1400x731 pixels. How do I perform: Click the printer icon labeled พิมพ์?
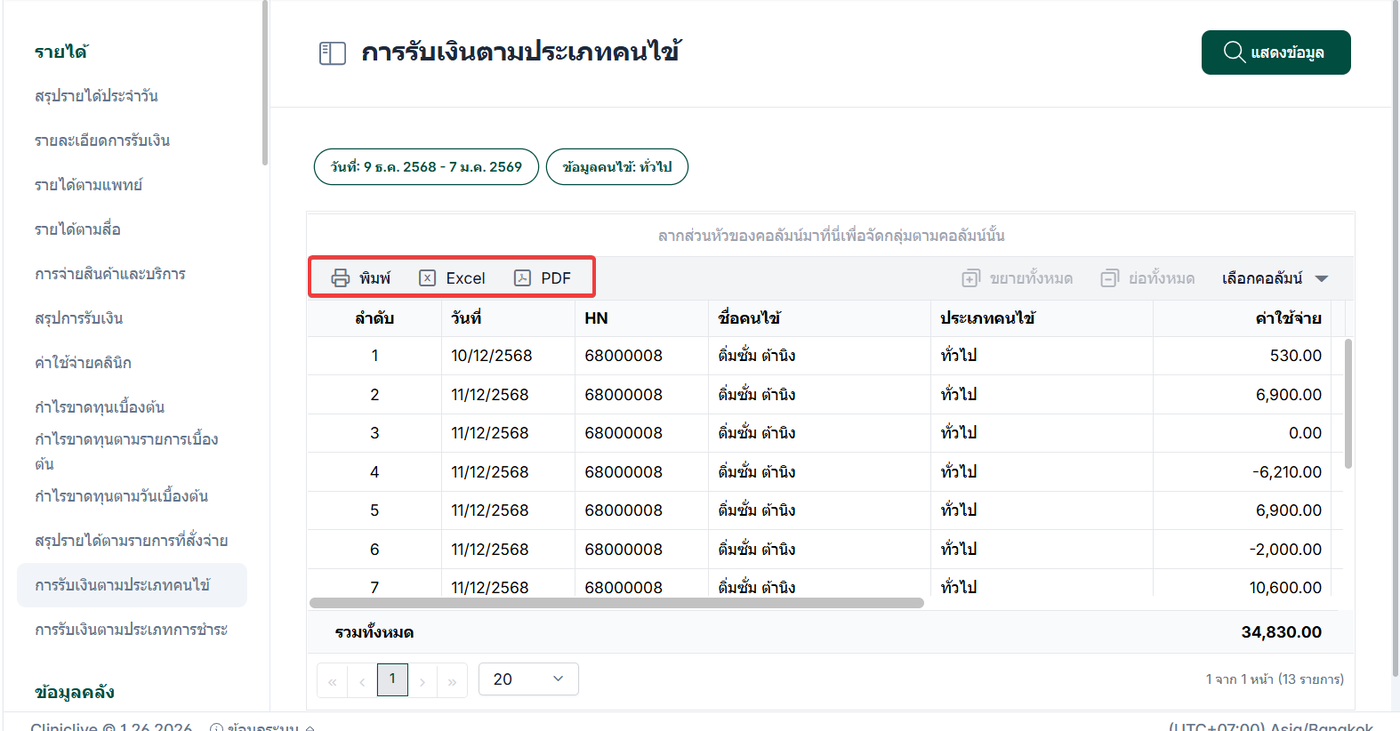tap(340, 278)
